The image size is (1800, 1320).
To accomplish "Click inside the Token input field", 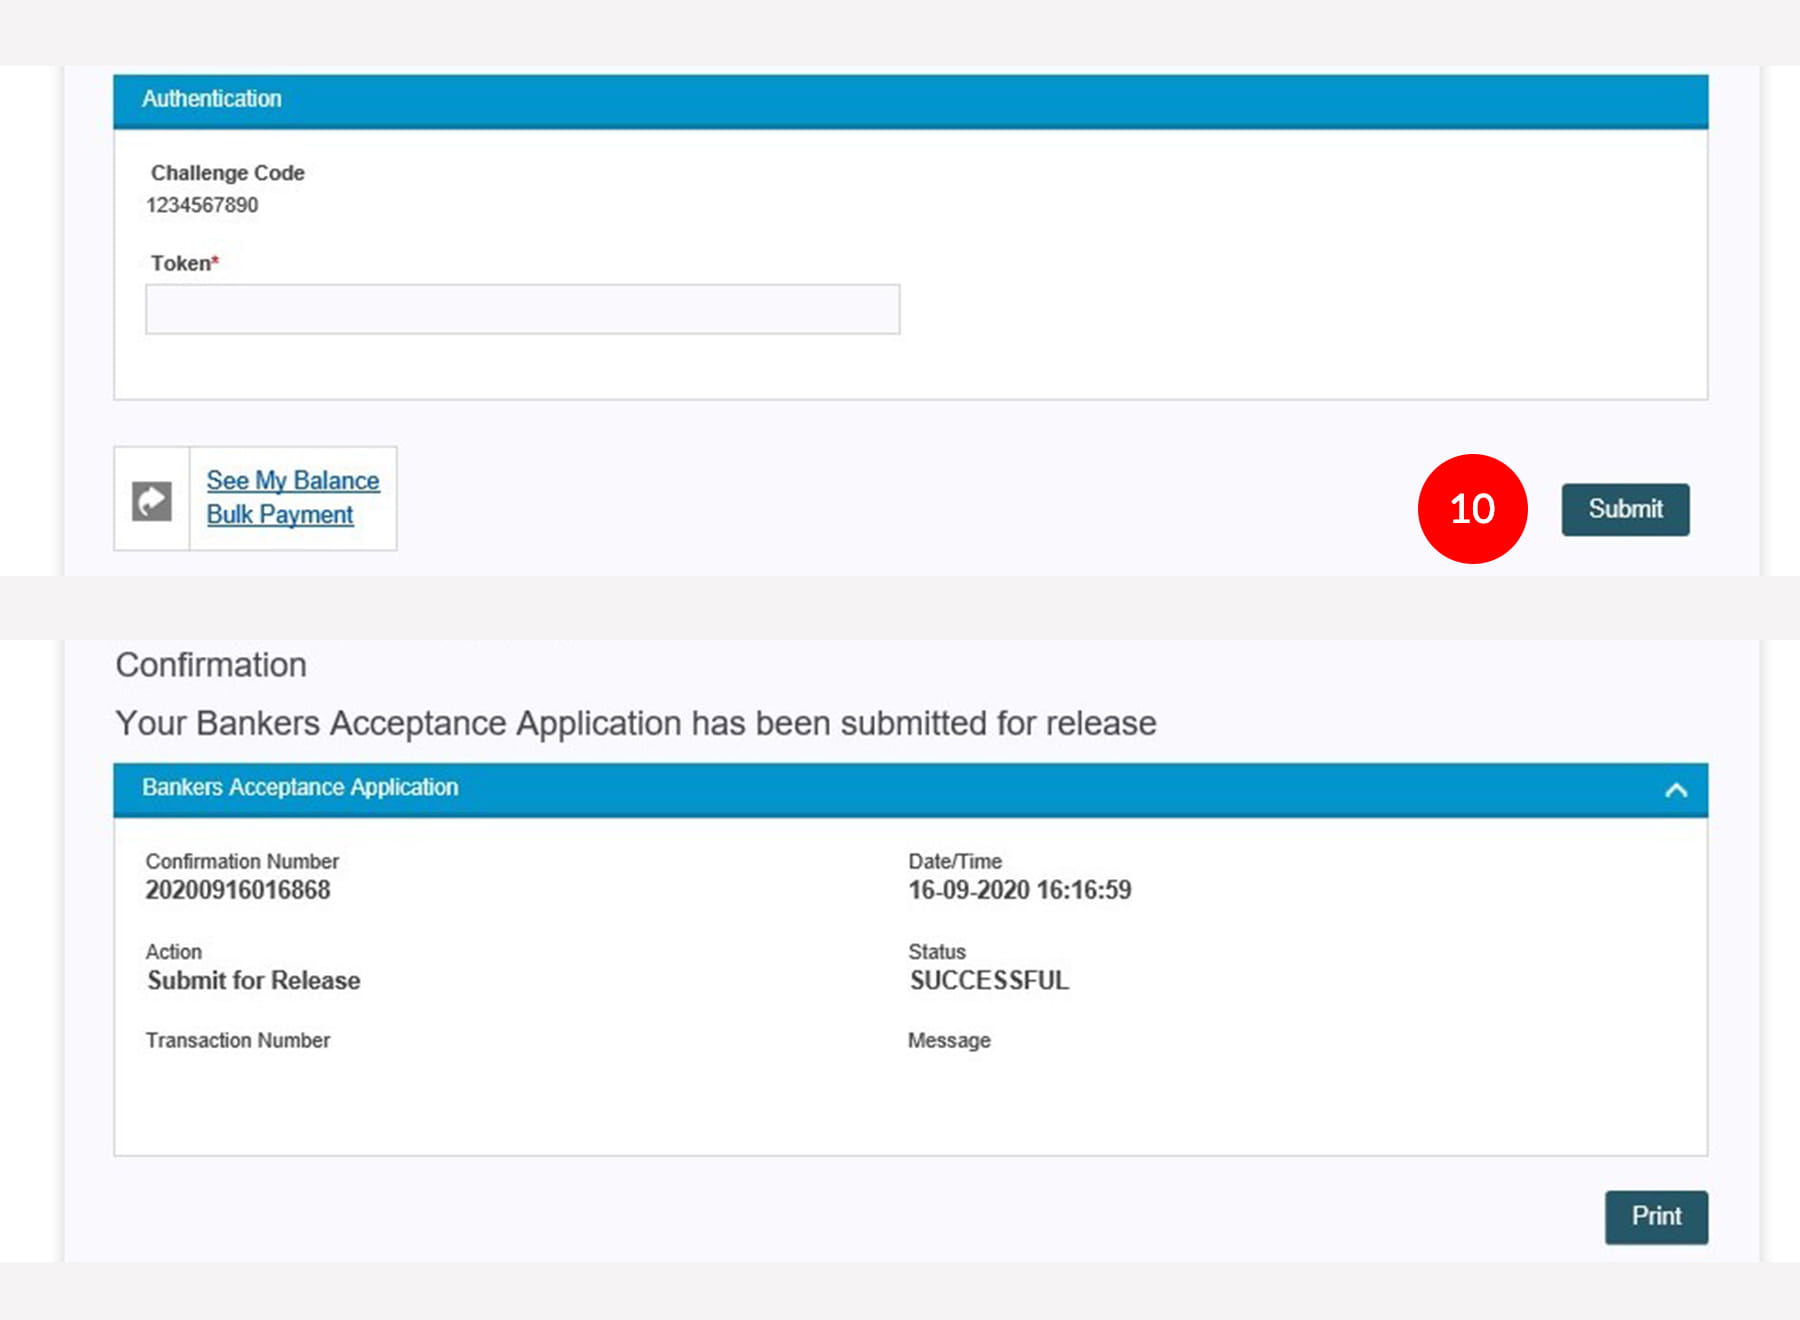I will tap(522, 309).
